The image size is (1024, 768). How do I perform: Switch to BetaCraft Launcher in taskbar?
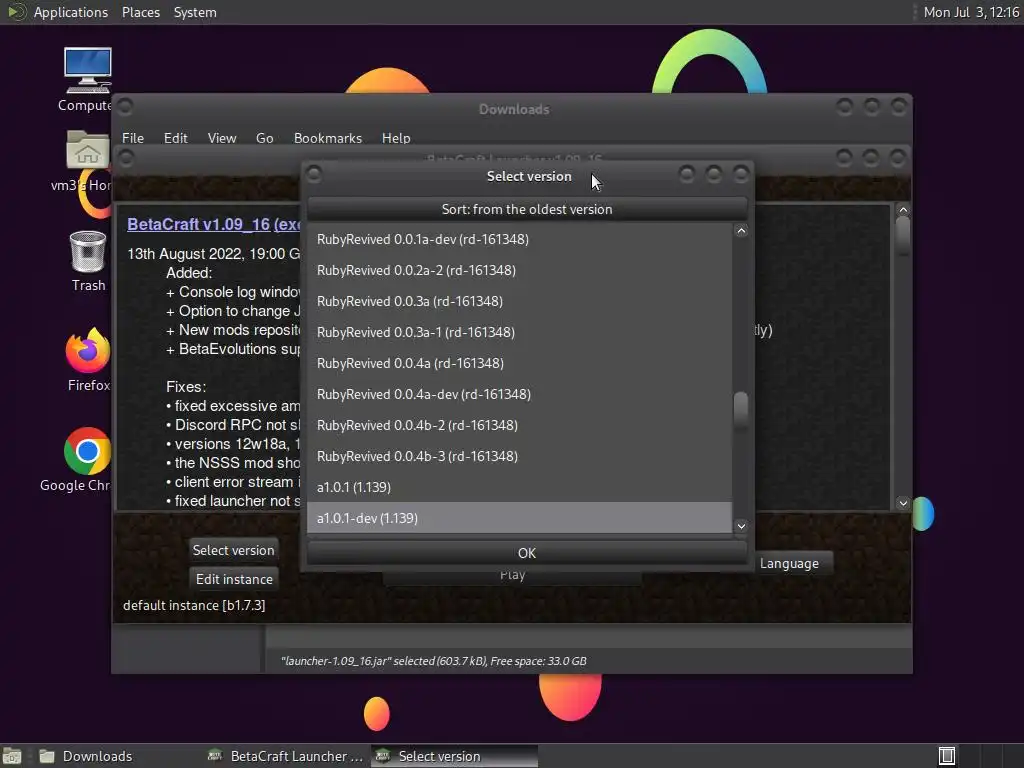(x=286, y=756)
